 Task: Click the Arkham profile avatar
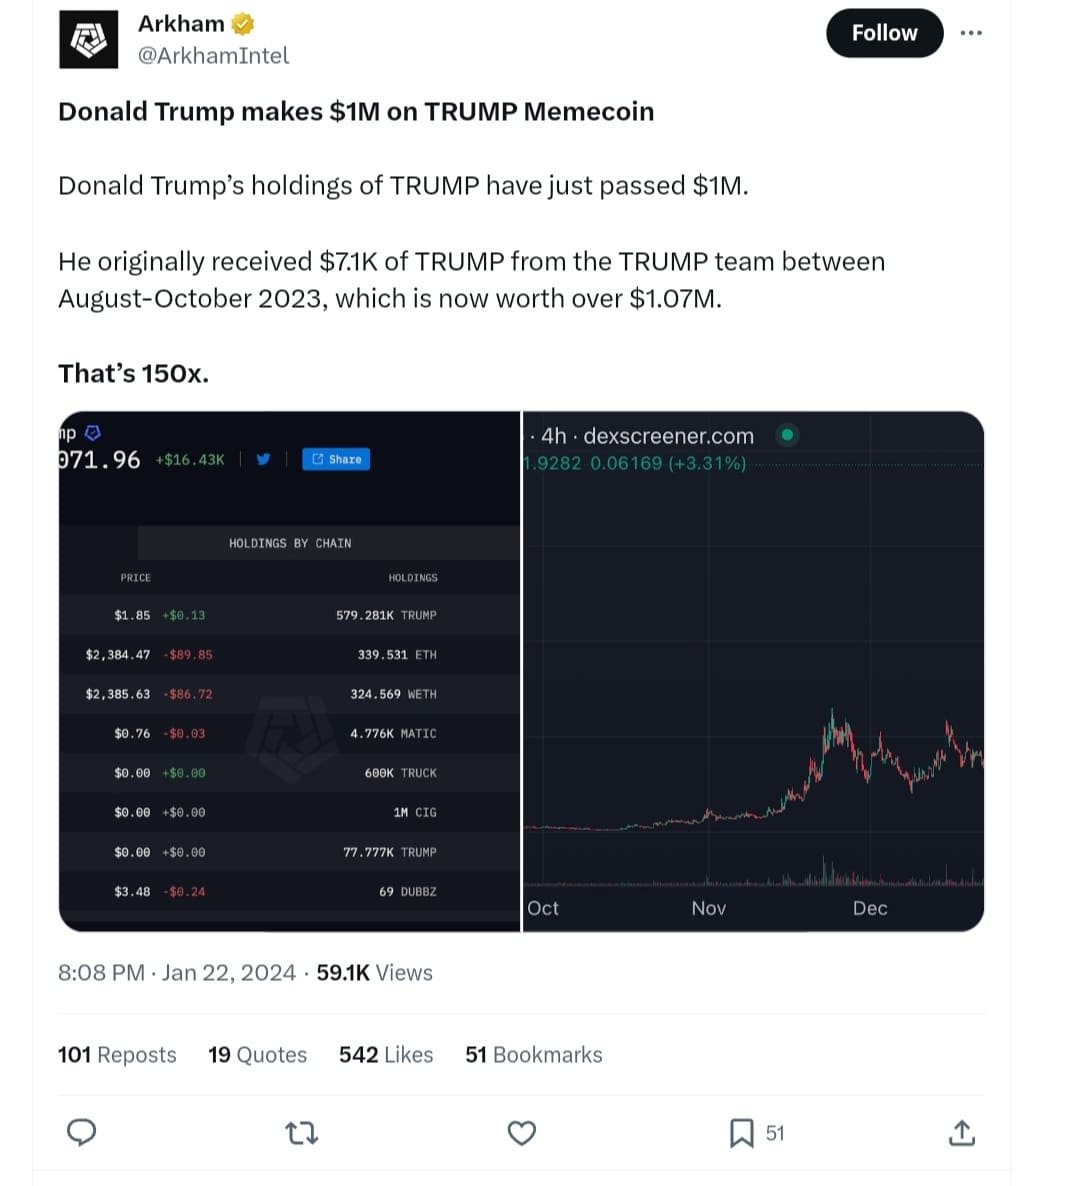click(89, 39)
